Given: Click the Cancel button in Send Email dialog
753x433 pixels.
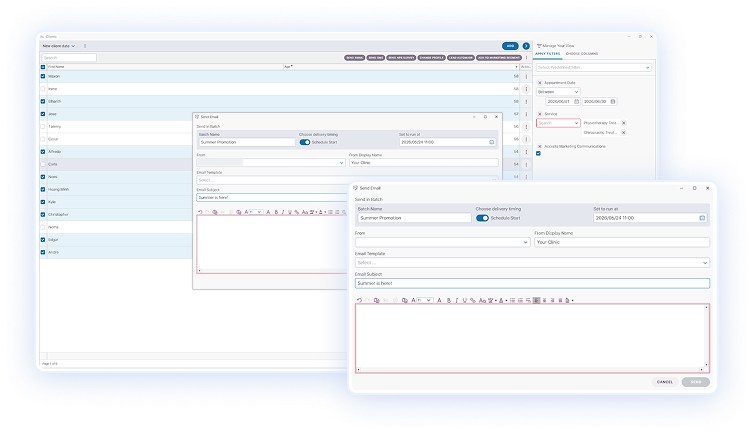Looking at the screenshot, I should click(665, 382).
